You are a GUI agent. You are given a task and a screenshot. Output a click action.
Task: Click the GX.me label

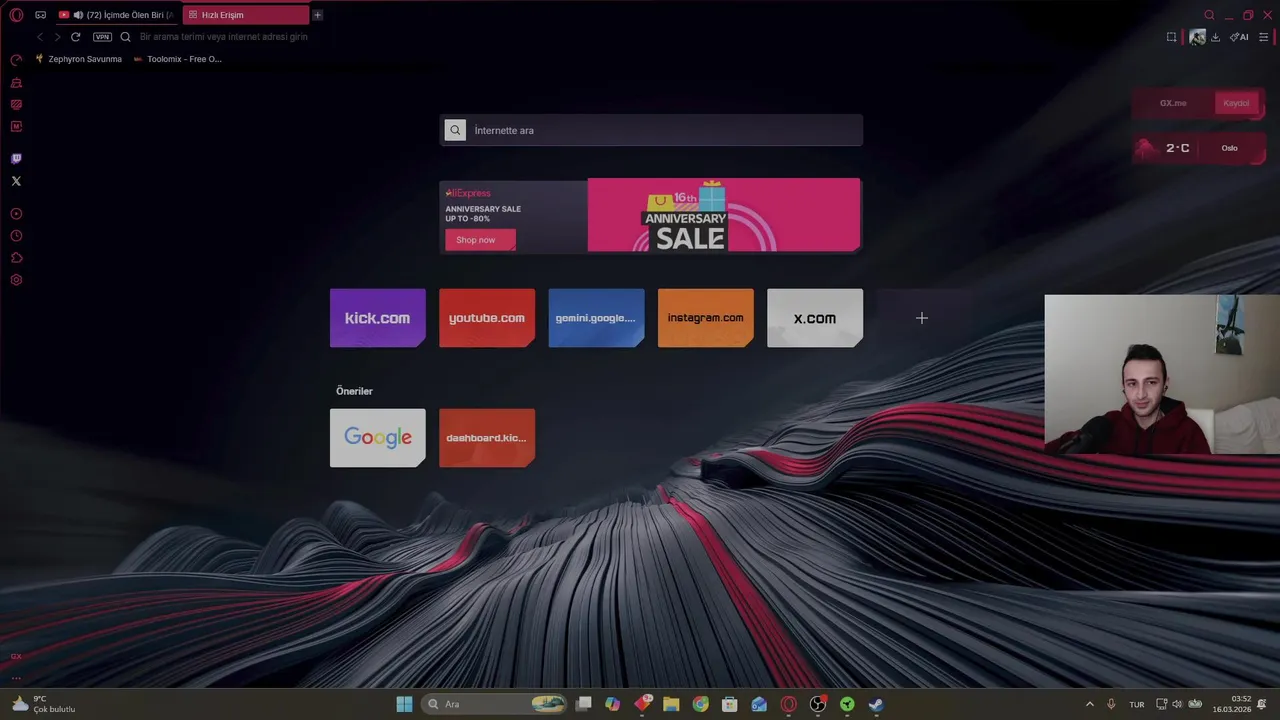(x=1173, y=103)
